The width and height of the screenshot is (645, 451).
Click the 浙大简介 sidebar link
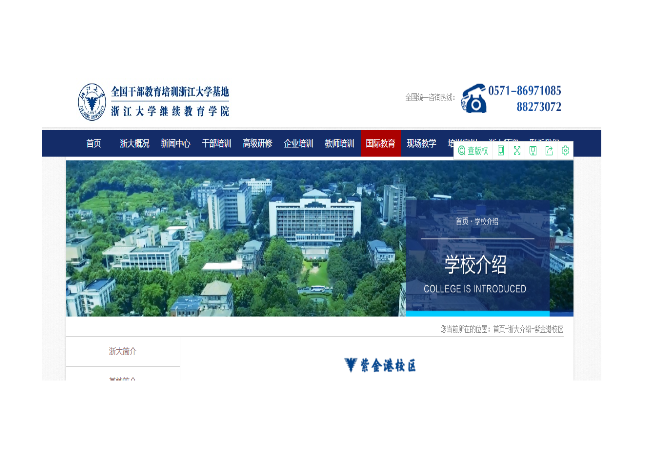(123, 351)
